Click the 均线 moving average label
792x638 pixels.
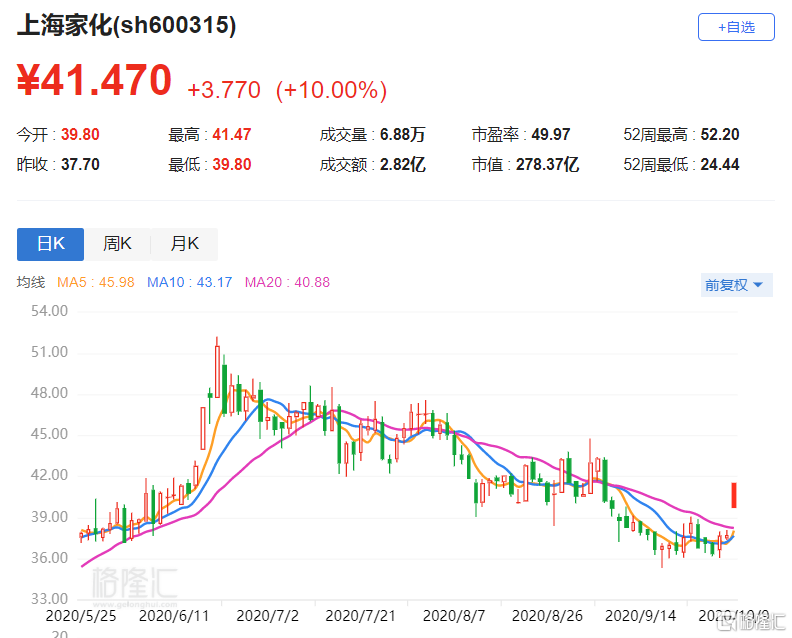point(31,282)
